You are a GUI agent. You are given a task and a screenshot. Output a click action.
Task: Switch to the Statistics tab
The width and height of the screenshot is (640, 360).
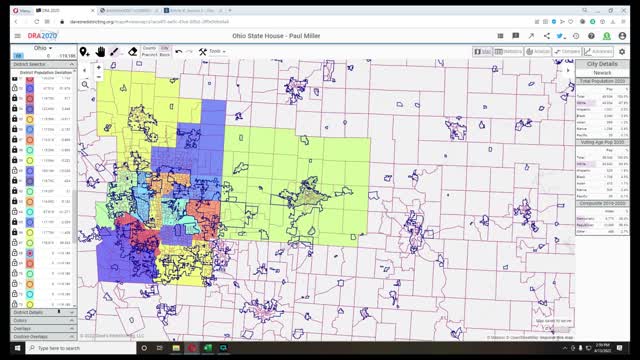click(x=508, y=51)
